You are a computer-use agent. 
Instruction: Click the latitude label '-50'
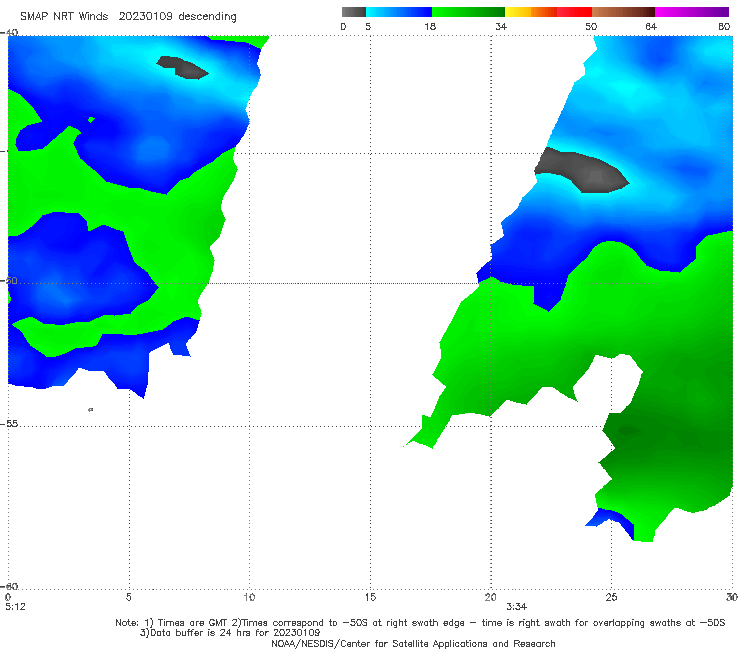(9, 280)
